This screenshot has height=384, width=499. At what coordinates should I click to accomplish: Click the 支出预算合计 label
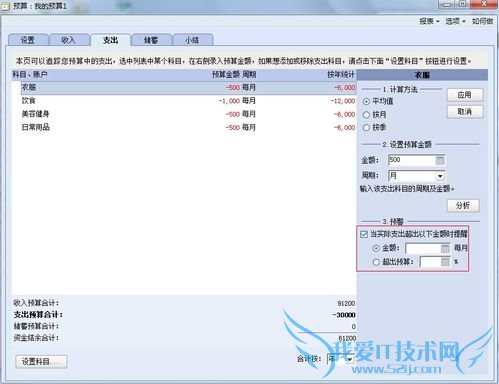click(x=38, y=315)
